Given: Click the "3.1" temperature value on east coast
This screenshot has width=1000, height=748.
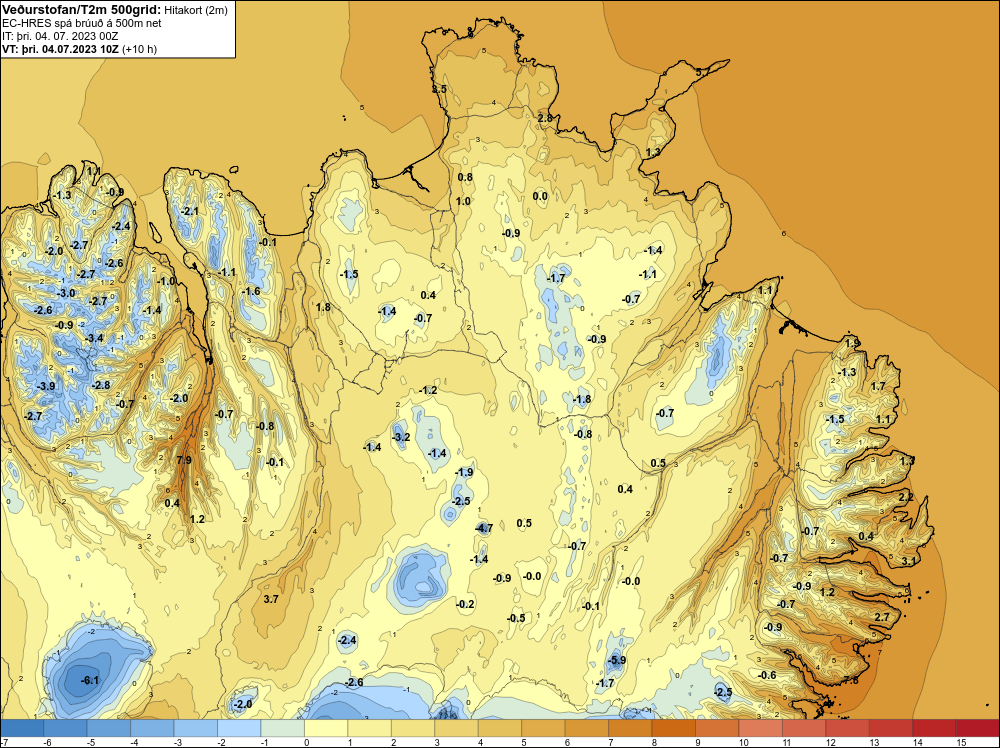Looking at the screenshot, I should pyautogui.click(x=909, y=561).
